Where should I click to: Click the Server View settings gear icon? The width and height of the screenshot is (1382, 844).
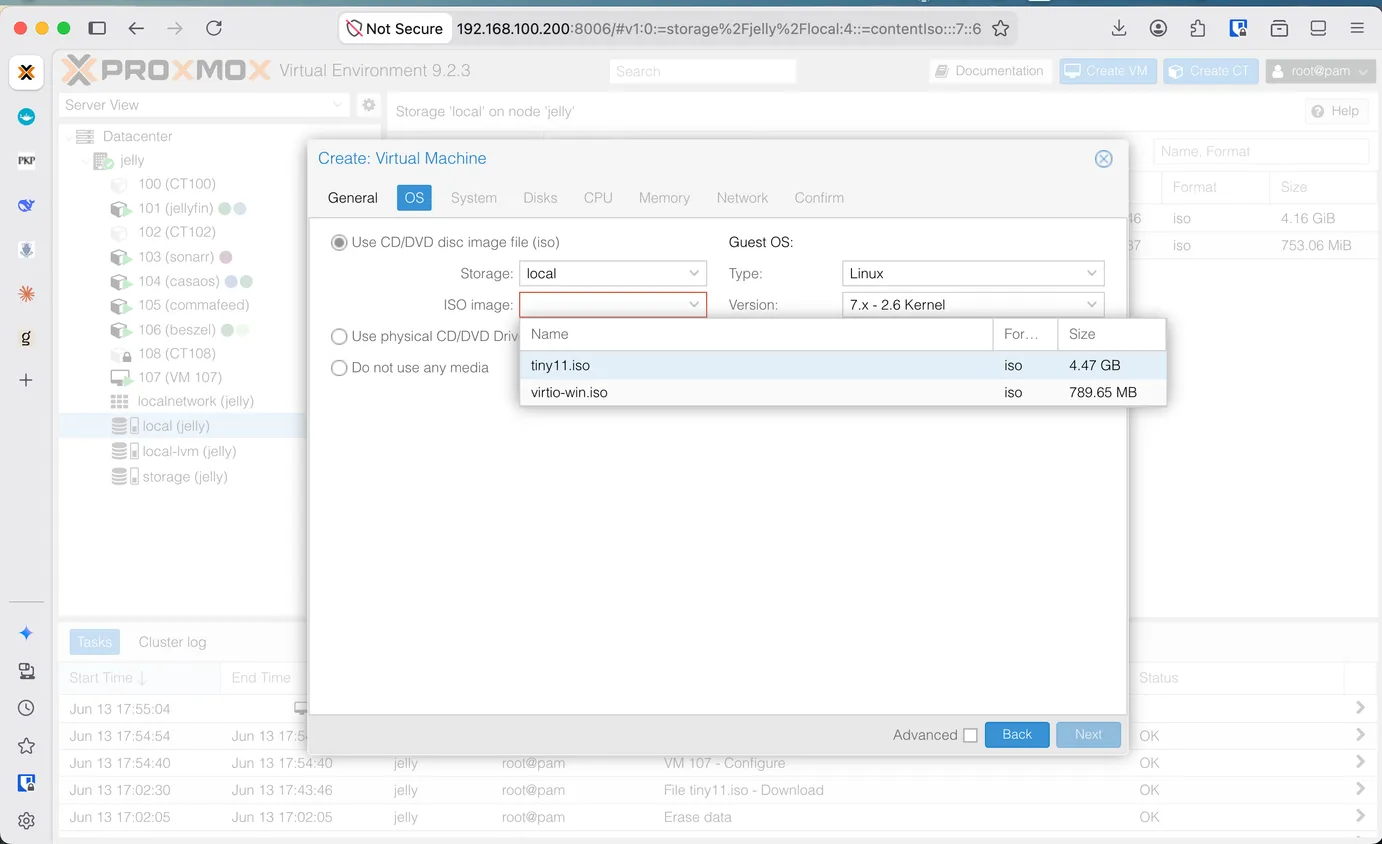pos(369,105)
